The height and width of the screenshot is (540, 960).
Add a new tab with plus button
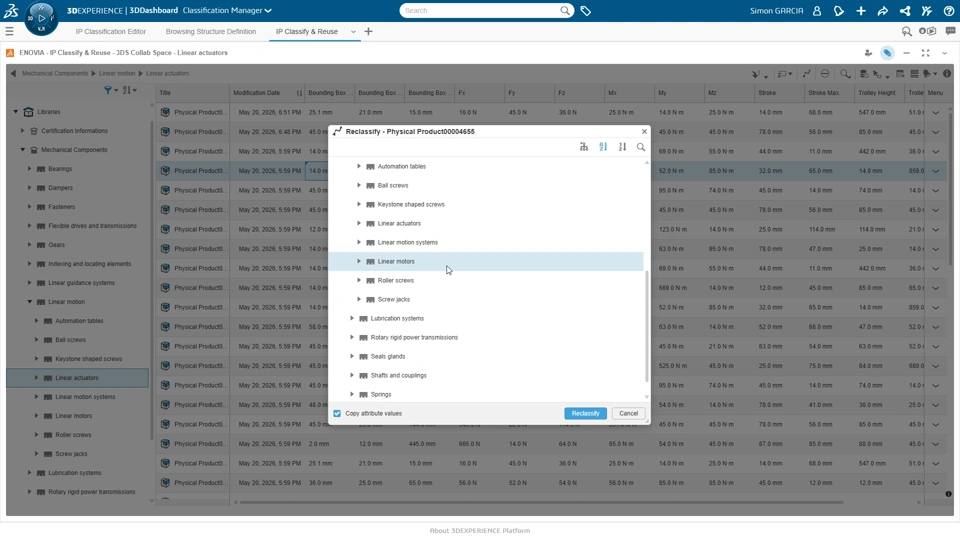[x=368, y=31]
